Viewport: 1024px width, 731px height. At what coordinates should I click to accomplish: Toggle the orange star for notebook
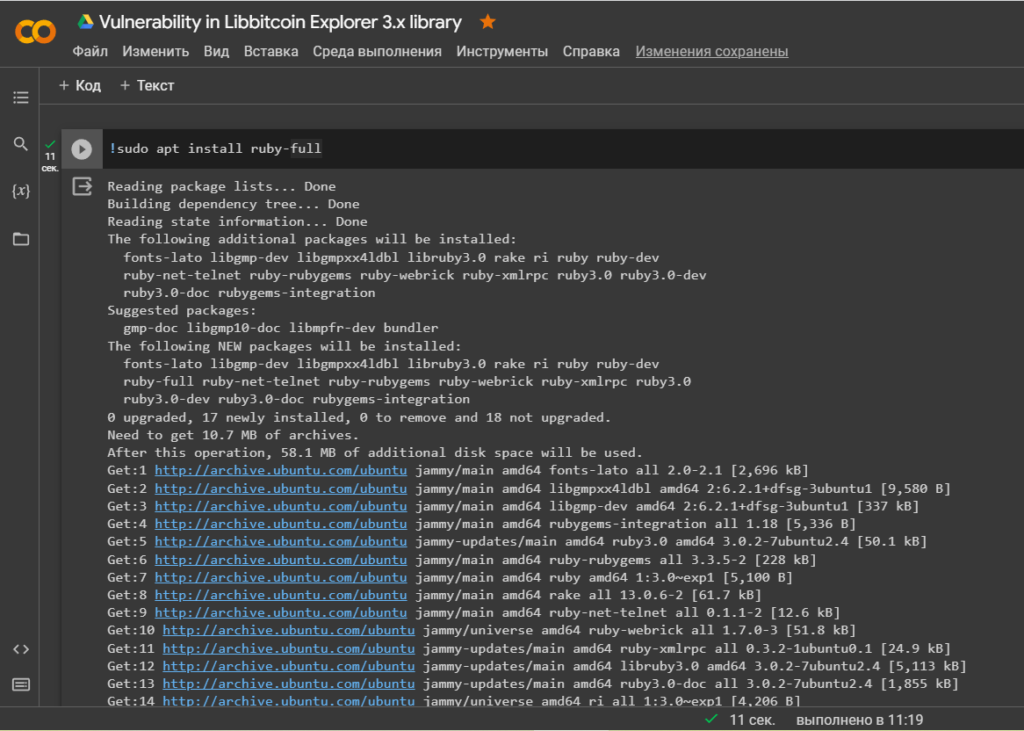tap(487, 22)
